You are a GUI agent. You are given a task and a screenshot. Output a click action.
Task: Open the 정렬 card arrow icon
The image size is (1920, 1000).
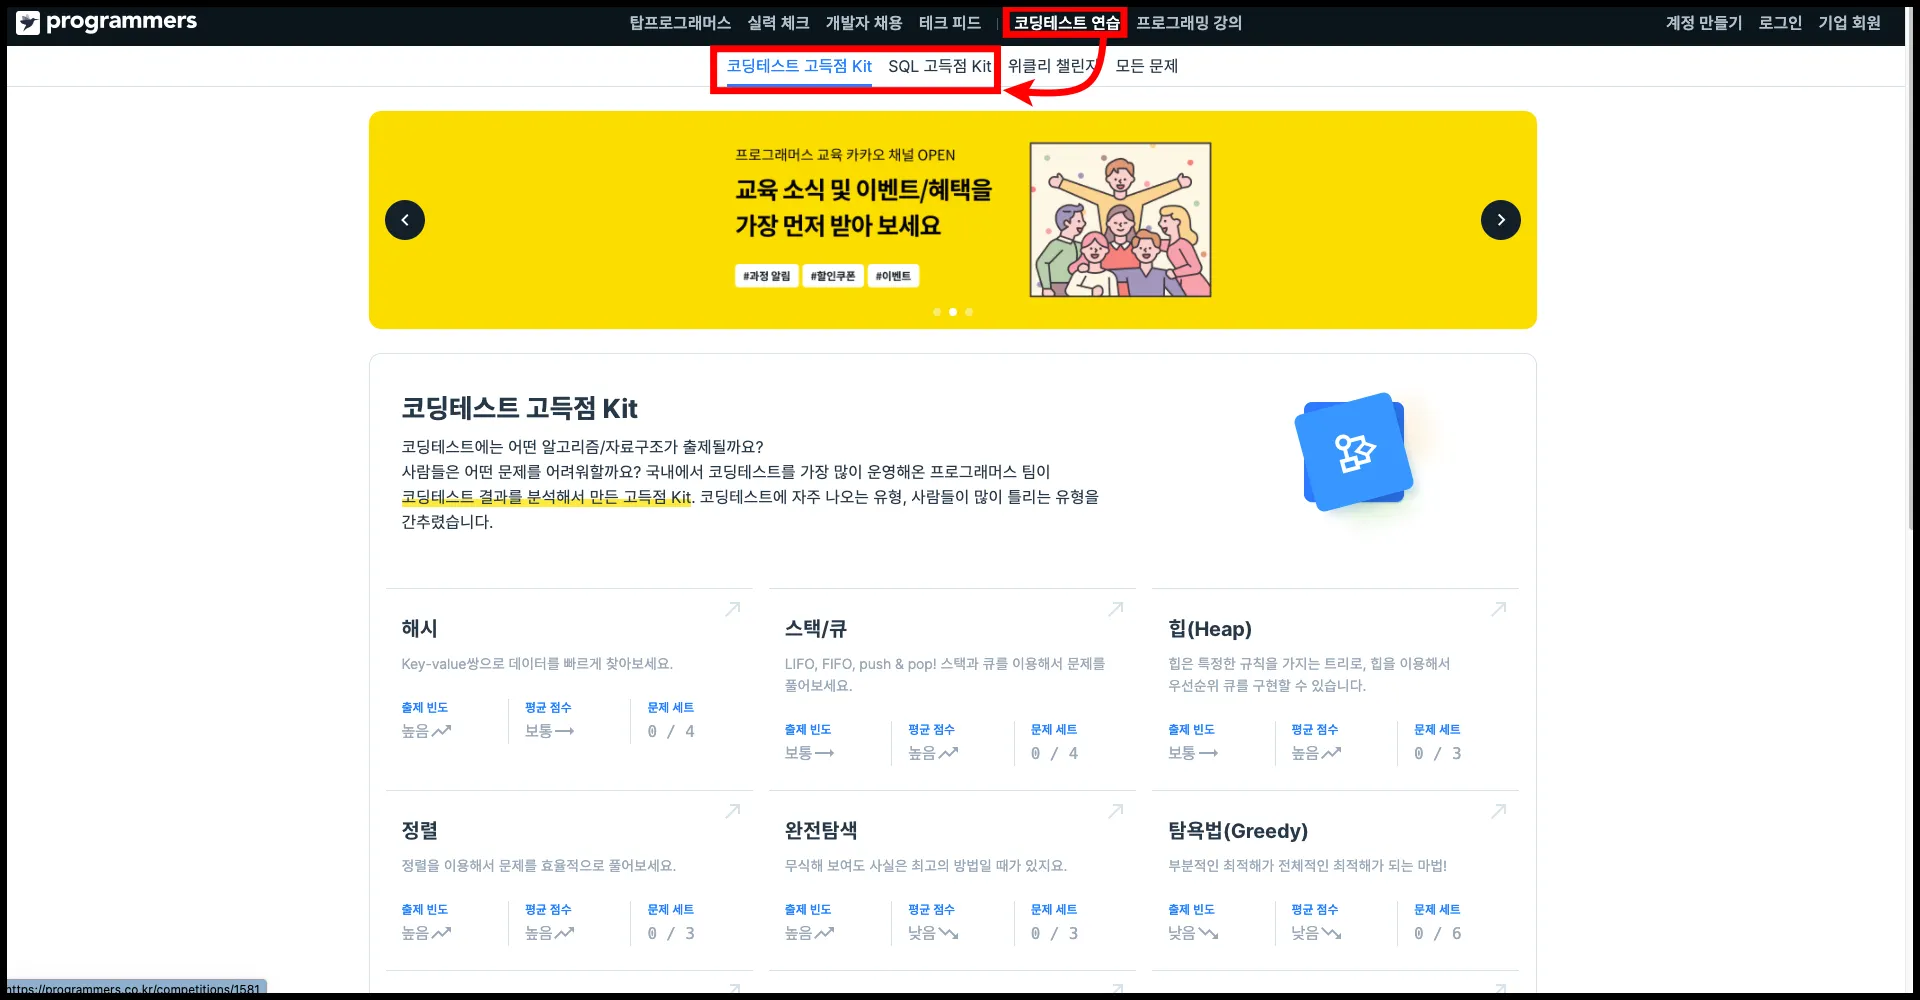(x=733, y=811)
